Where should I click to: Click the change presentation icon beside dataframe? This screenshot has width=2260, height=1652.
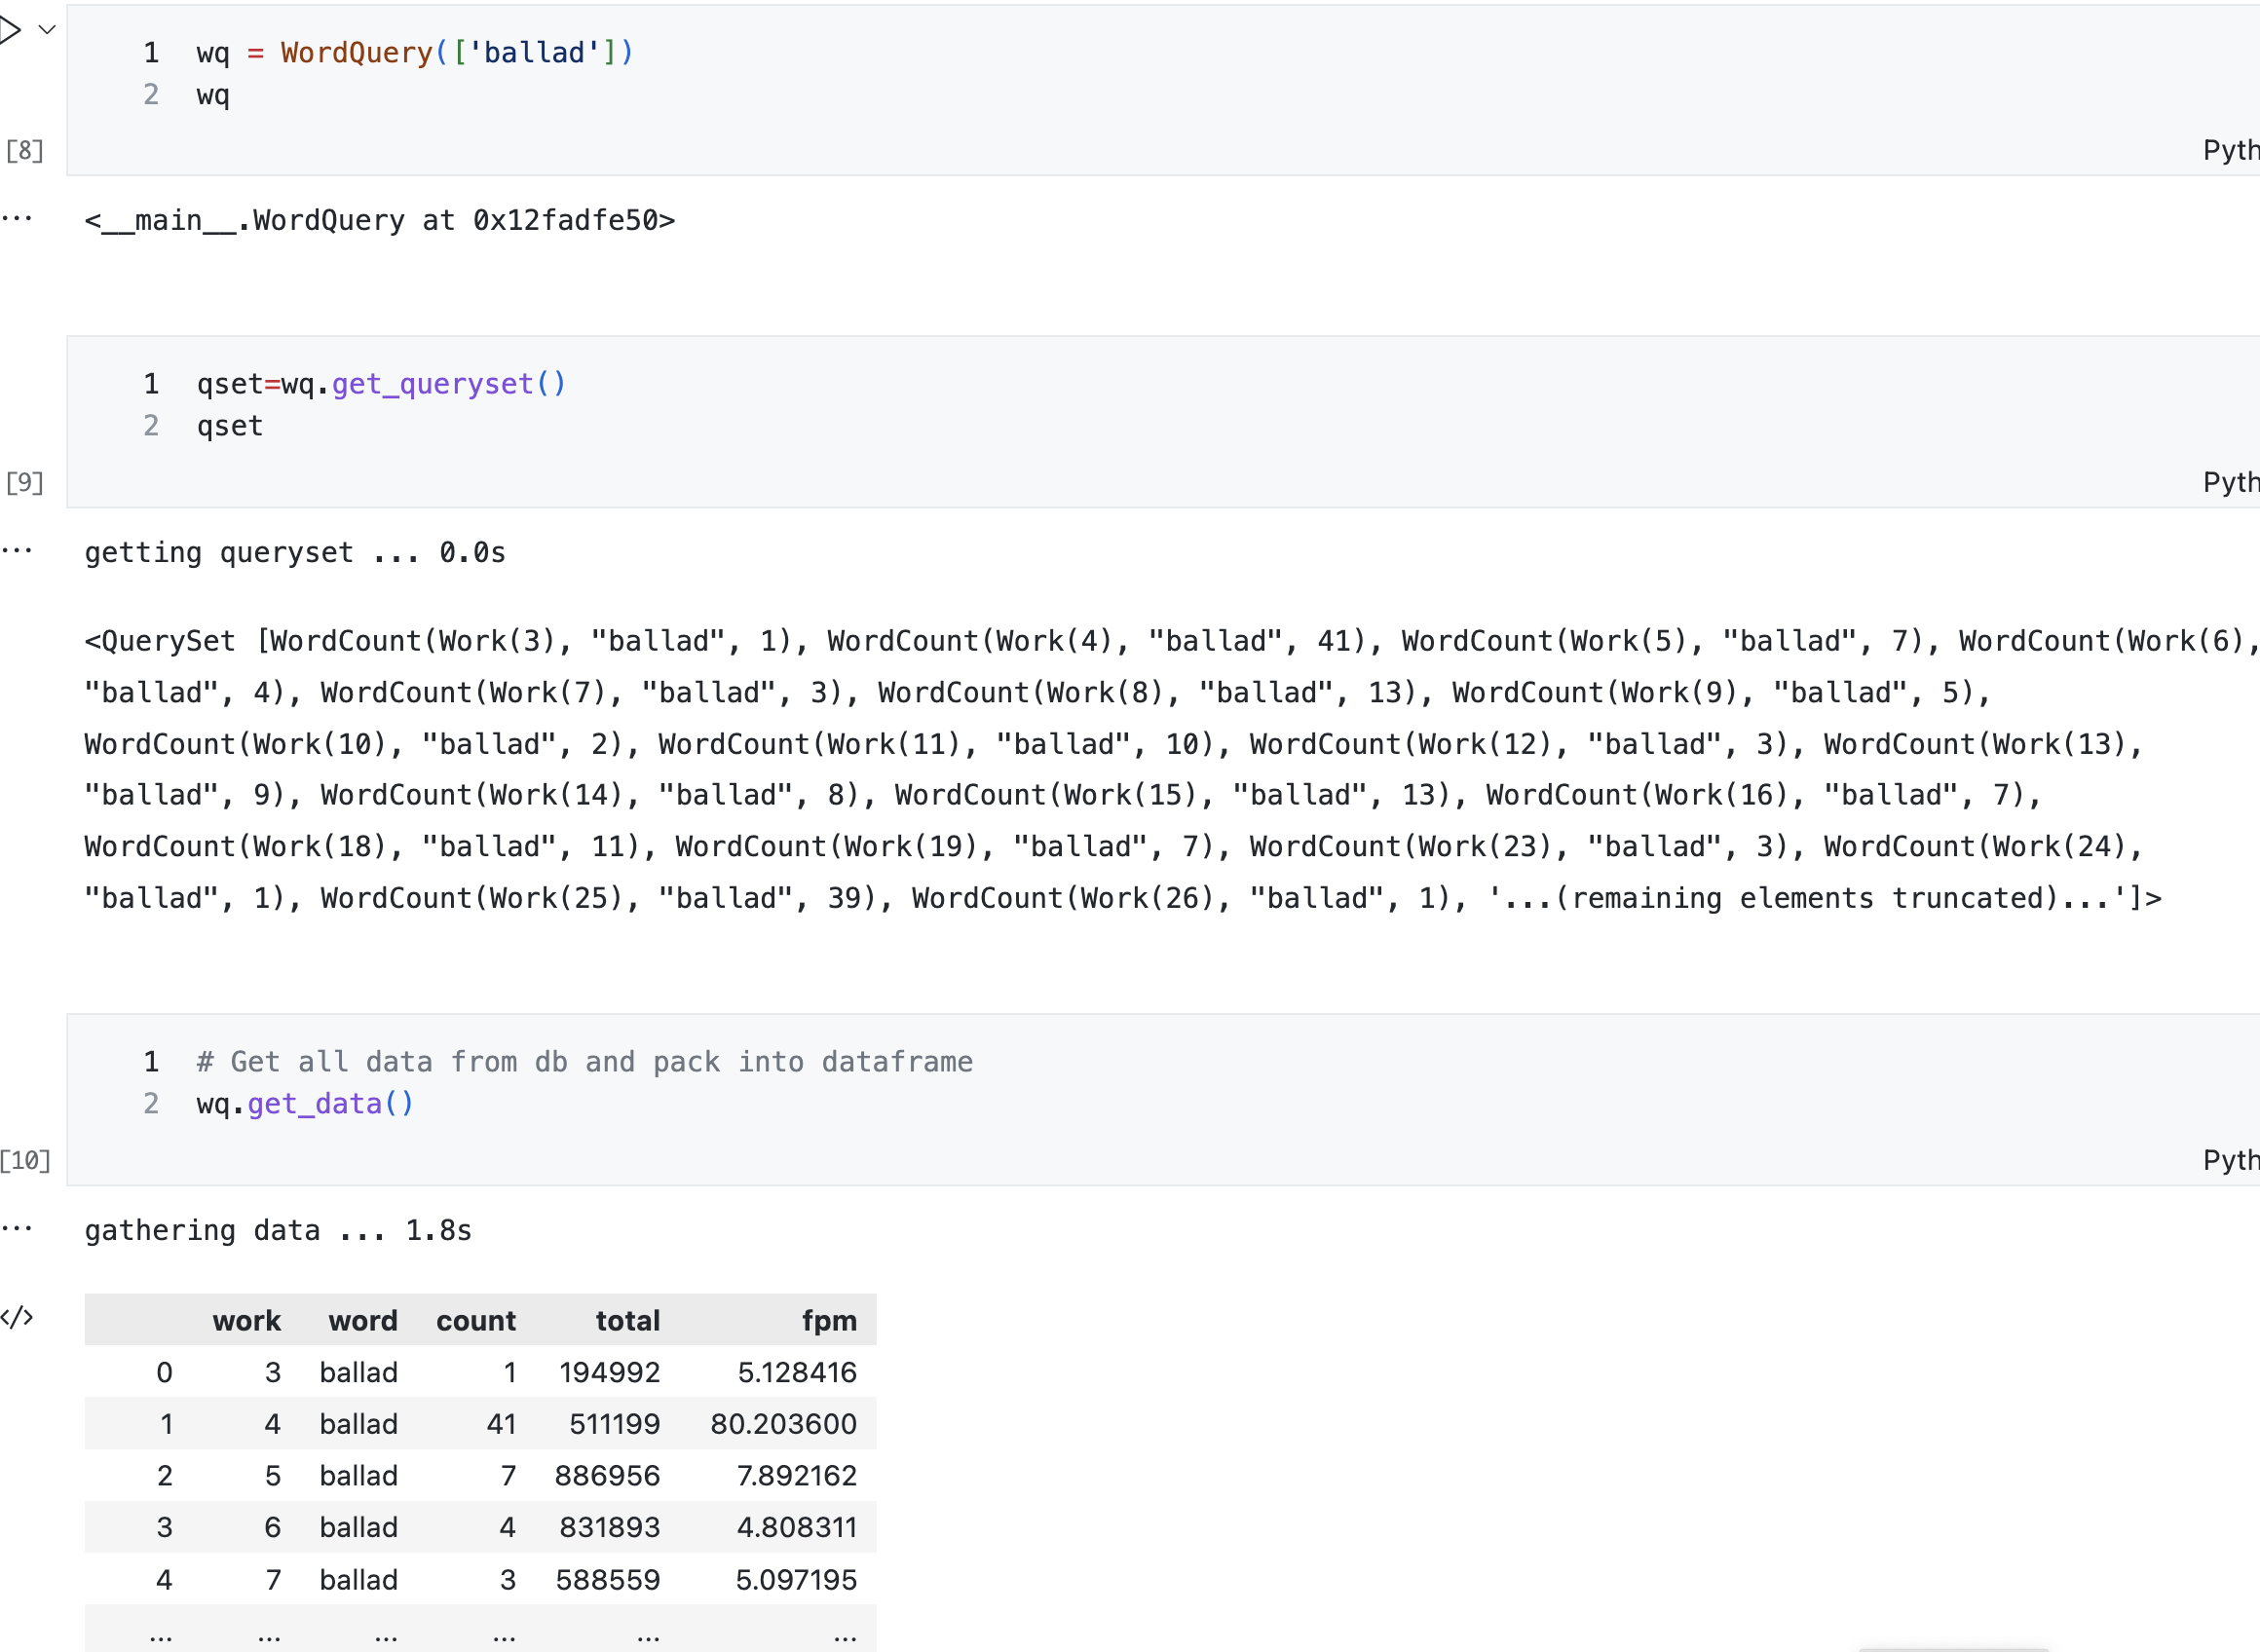[x=17, y=1317]
